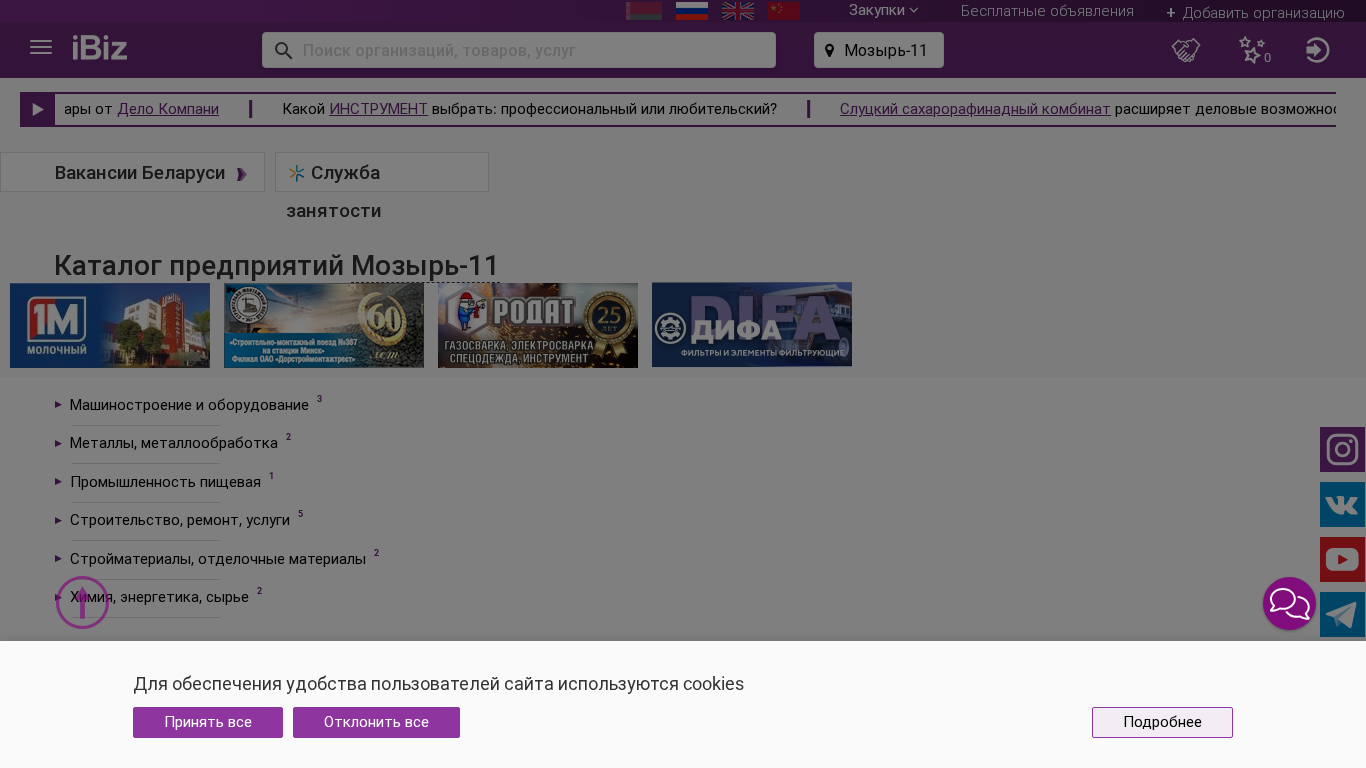Open Химия, энергетика, сырье category
The image size is (1366, 768).
coord(159,597)
